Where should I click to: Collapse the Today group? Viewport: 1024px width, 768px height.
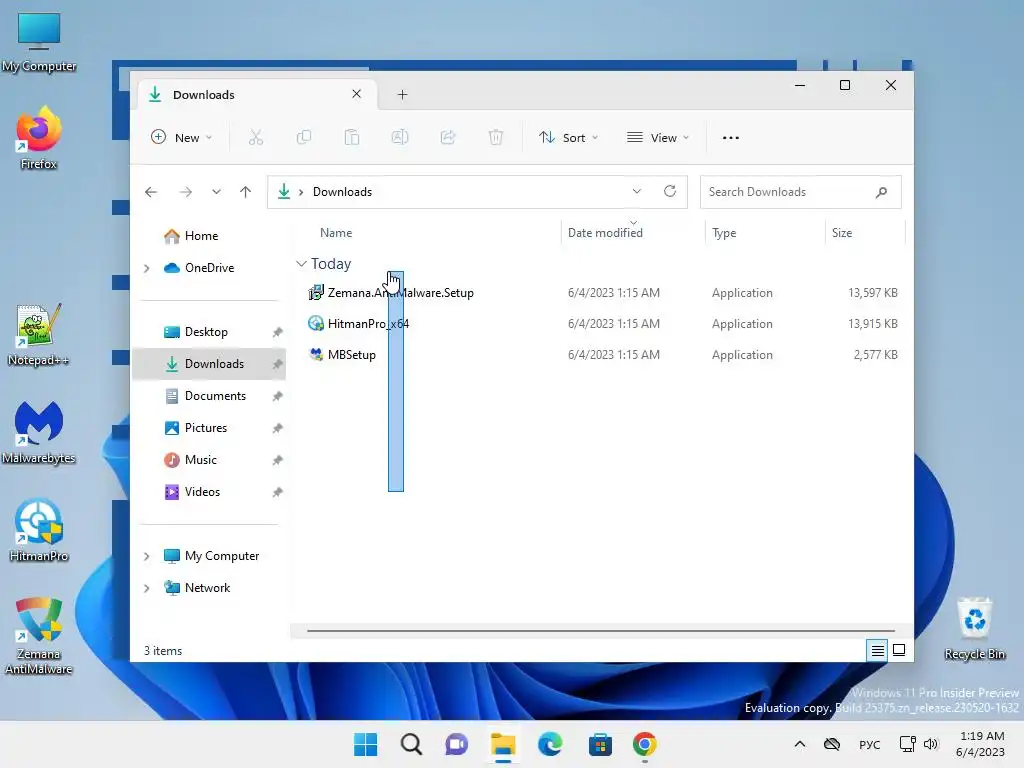(301, 264)
